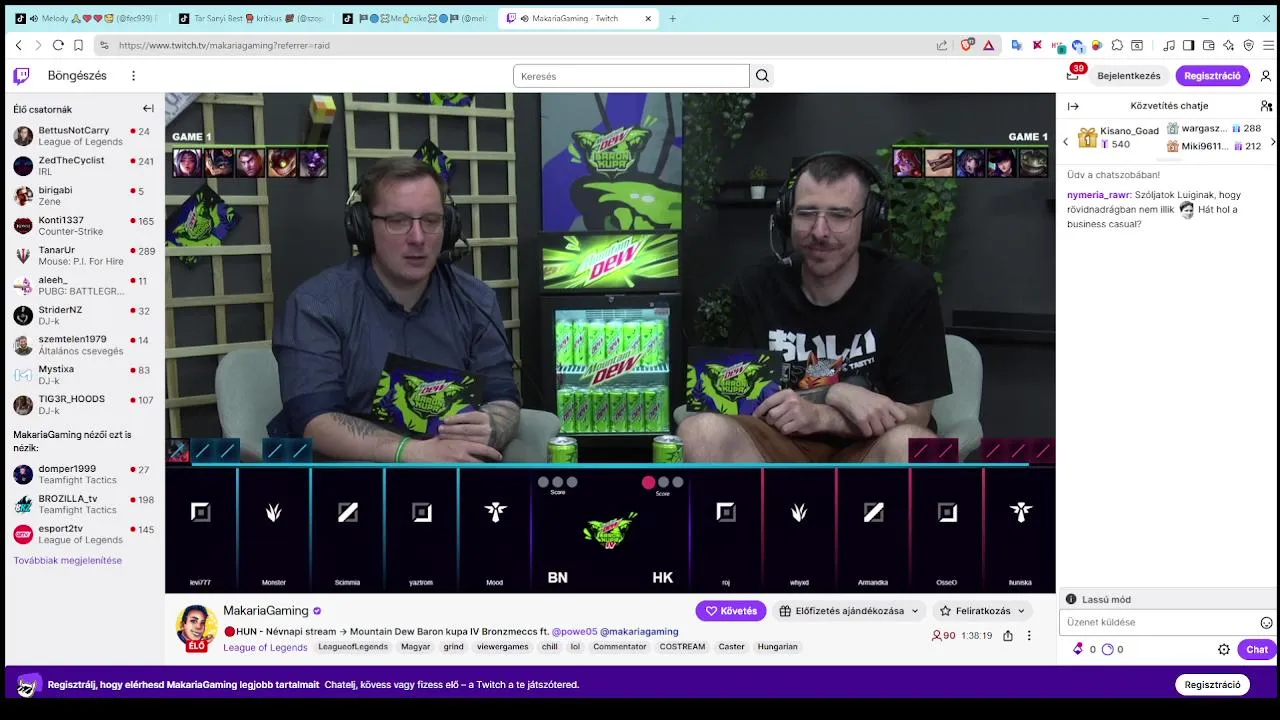Switch to the third TikTok tab
The height and width of the screenshot is (720, 1280).
tap(413, 18)
